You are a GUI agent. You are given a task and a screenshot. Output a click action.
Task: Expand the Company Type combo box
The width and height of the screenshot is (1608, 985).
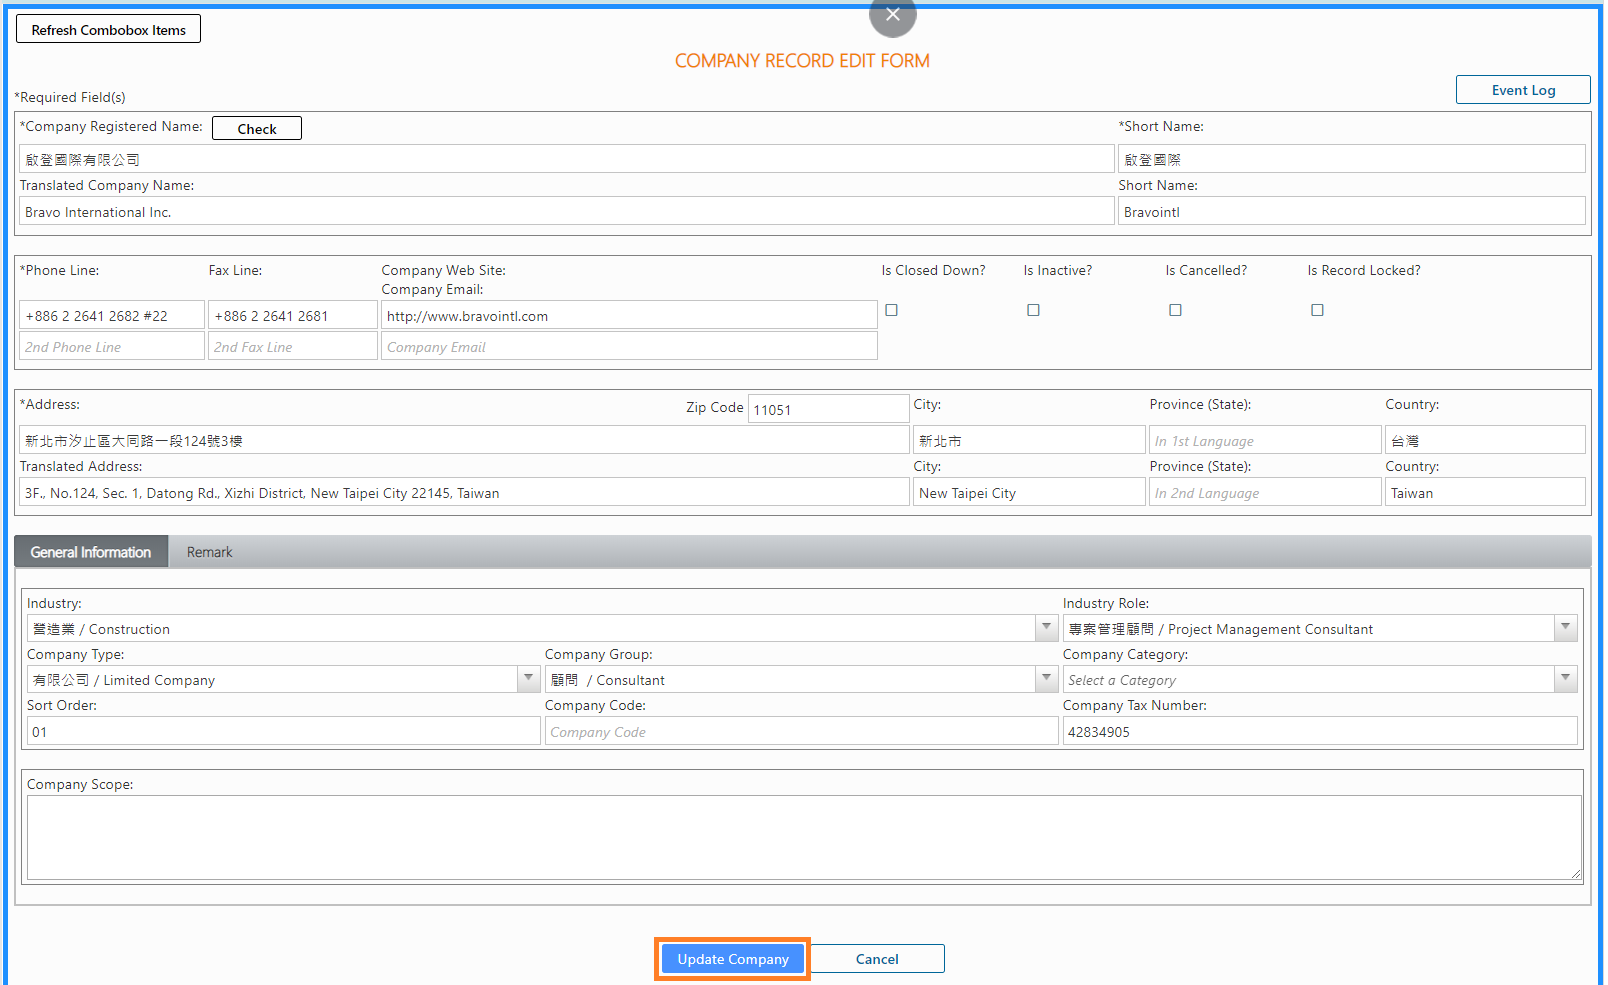(528, 679)
